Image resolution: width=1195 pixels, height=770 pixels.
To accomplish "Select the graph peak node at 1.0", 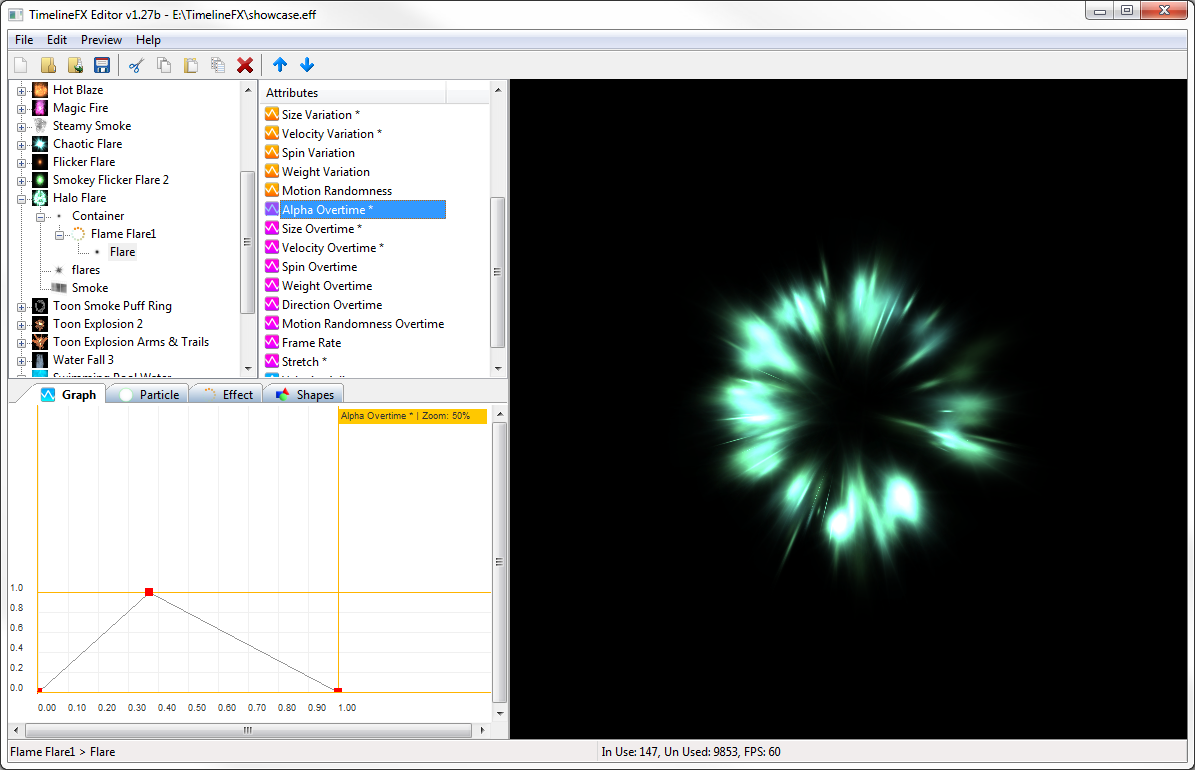I will click(149, 592).
